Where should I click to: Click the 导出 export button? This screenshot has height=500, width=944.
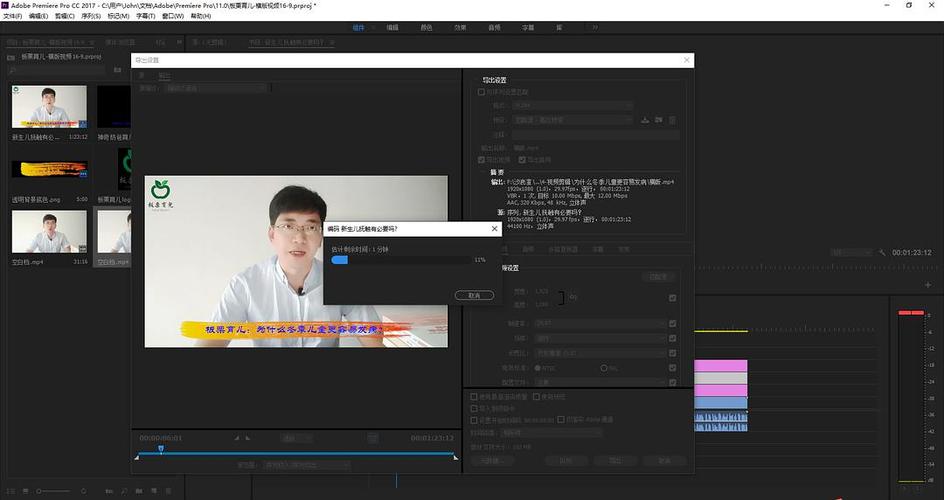point(615,461)
